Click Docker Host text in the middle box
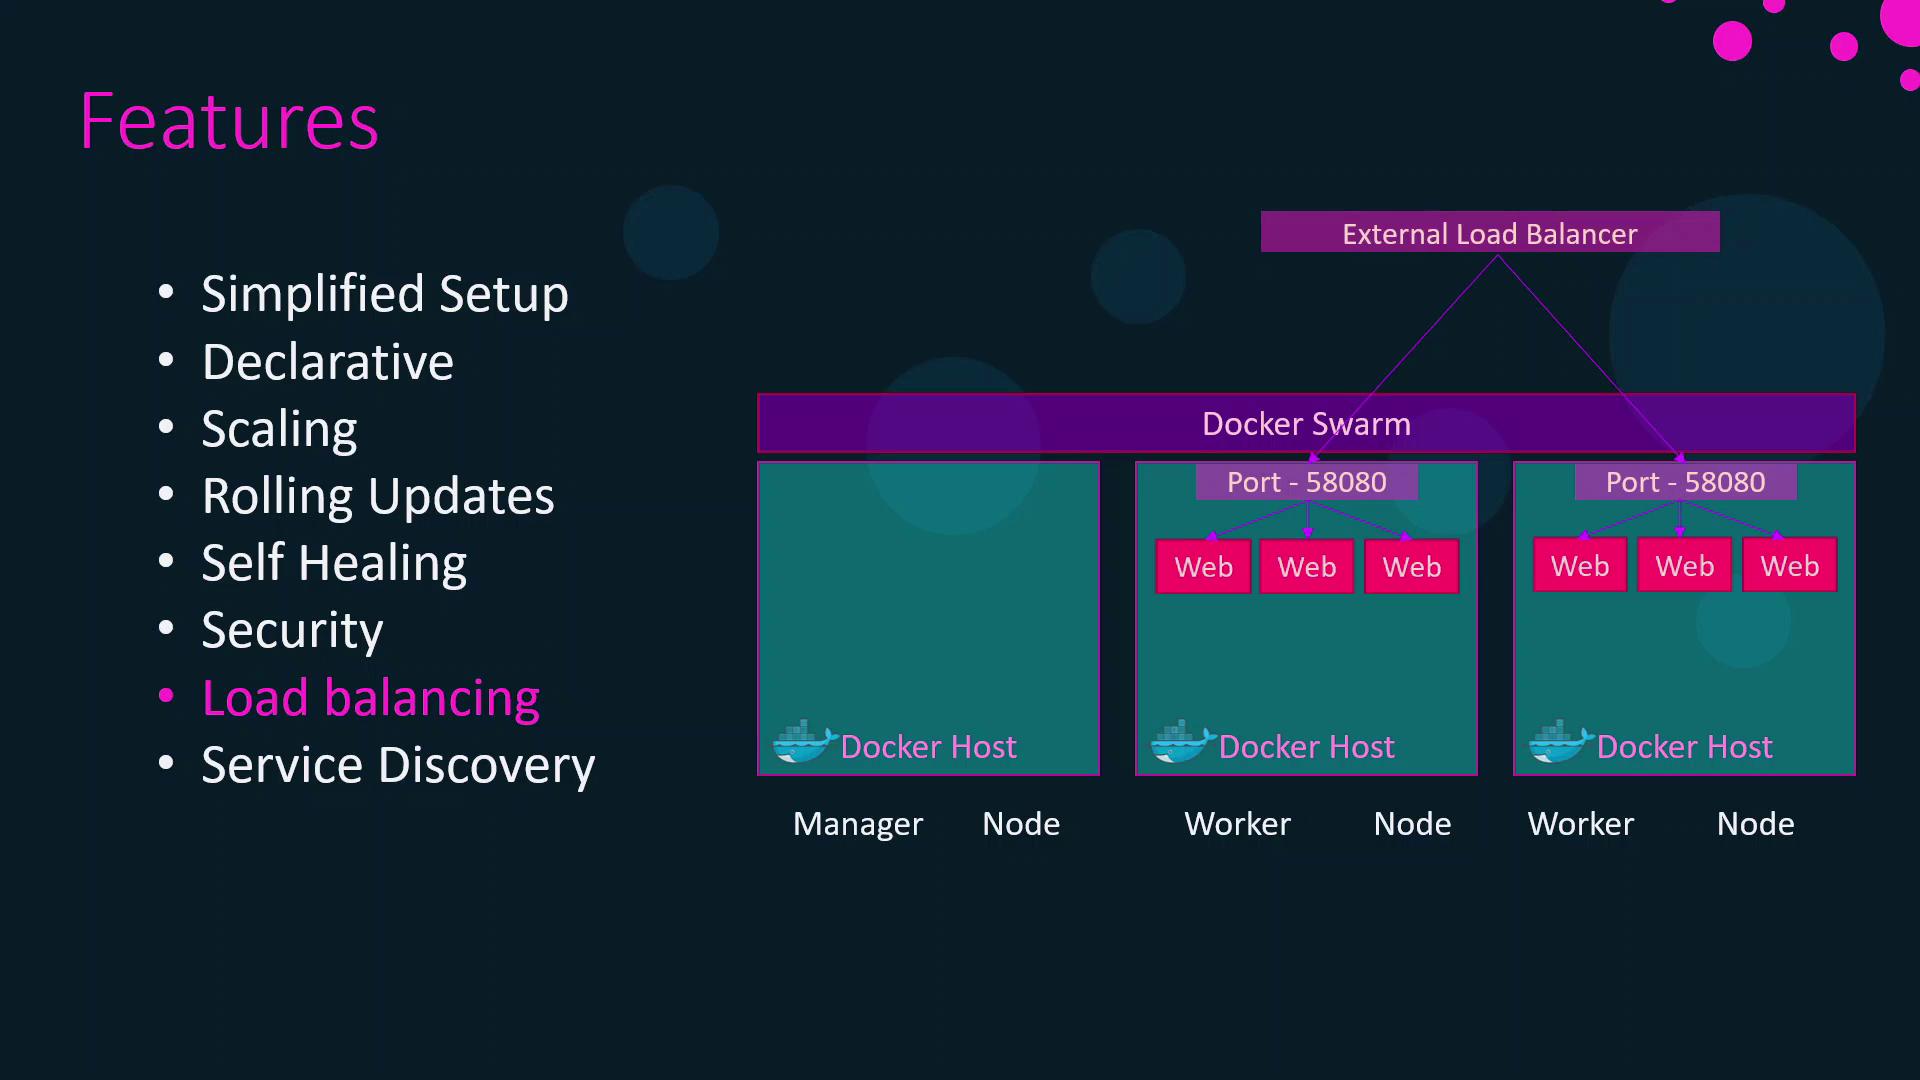The image size is (1920, 1080). 1306,747
